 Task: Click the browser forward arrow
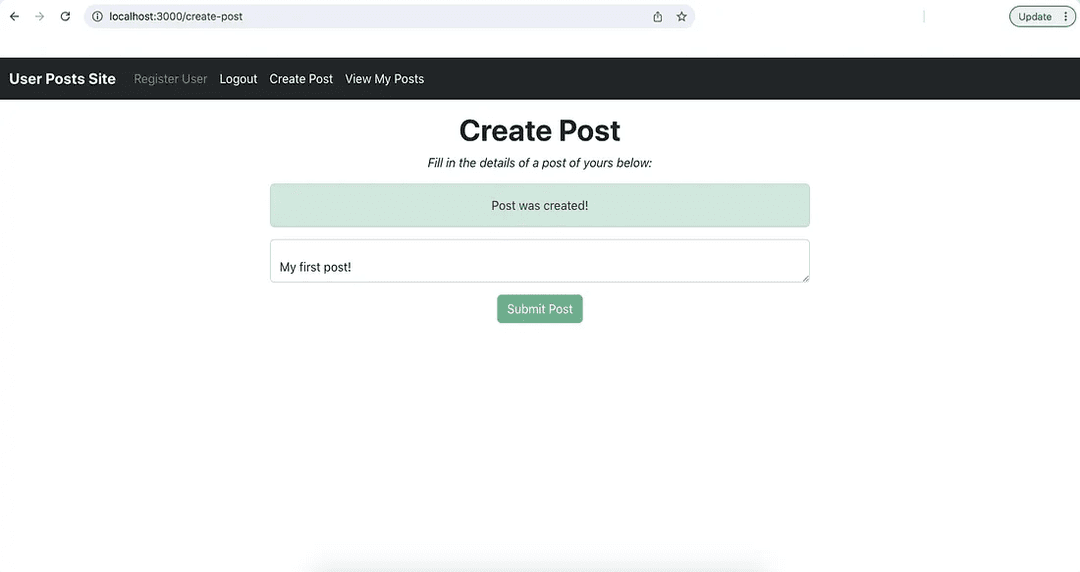tap(39, 17)
